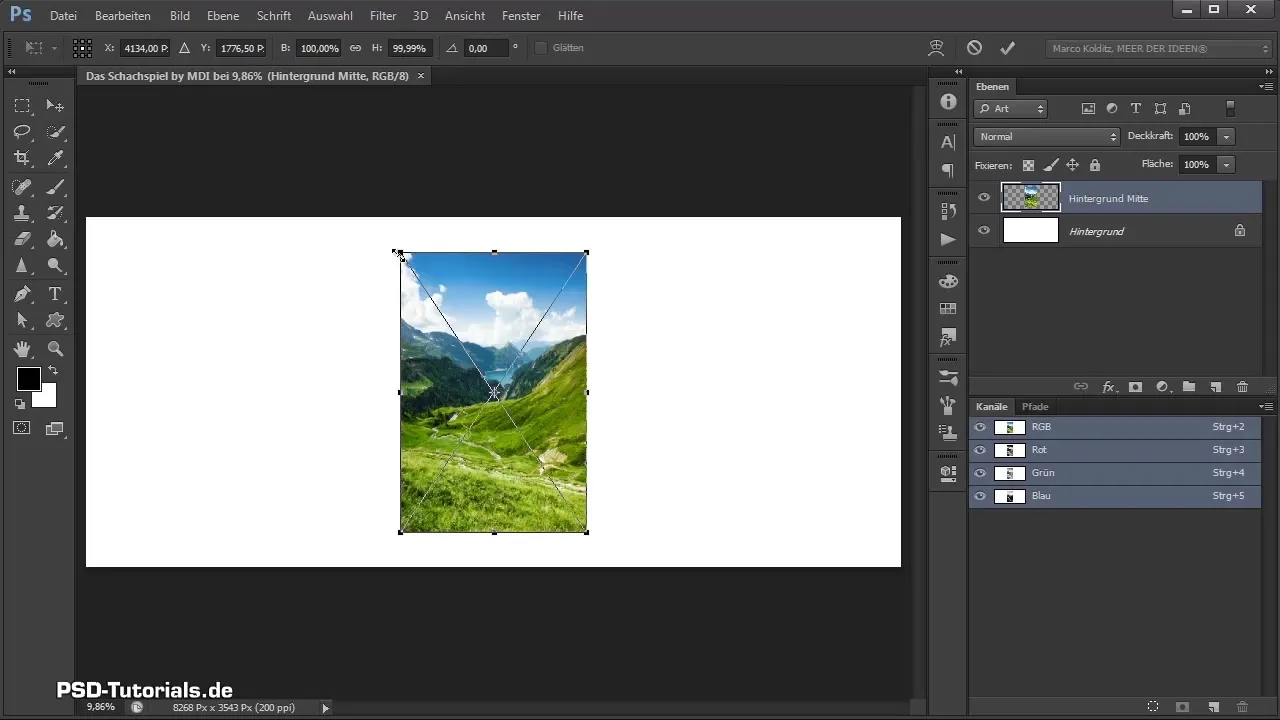The height and width of the screenshot is (720, 1280).
Task: Select the Sharpen tool
Action: tap(22, 266)
